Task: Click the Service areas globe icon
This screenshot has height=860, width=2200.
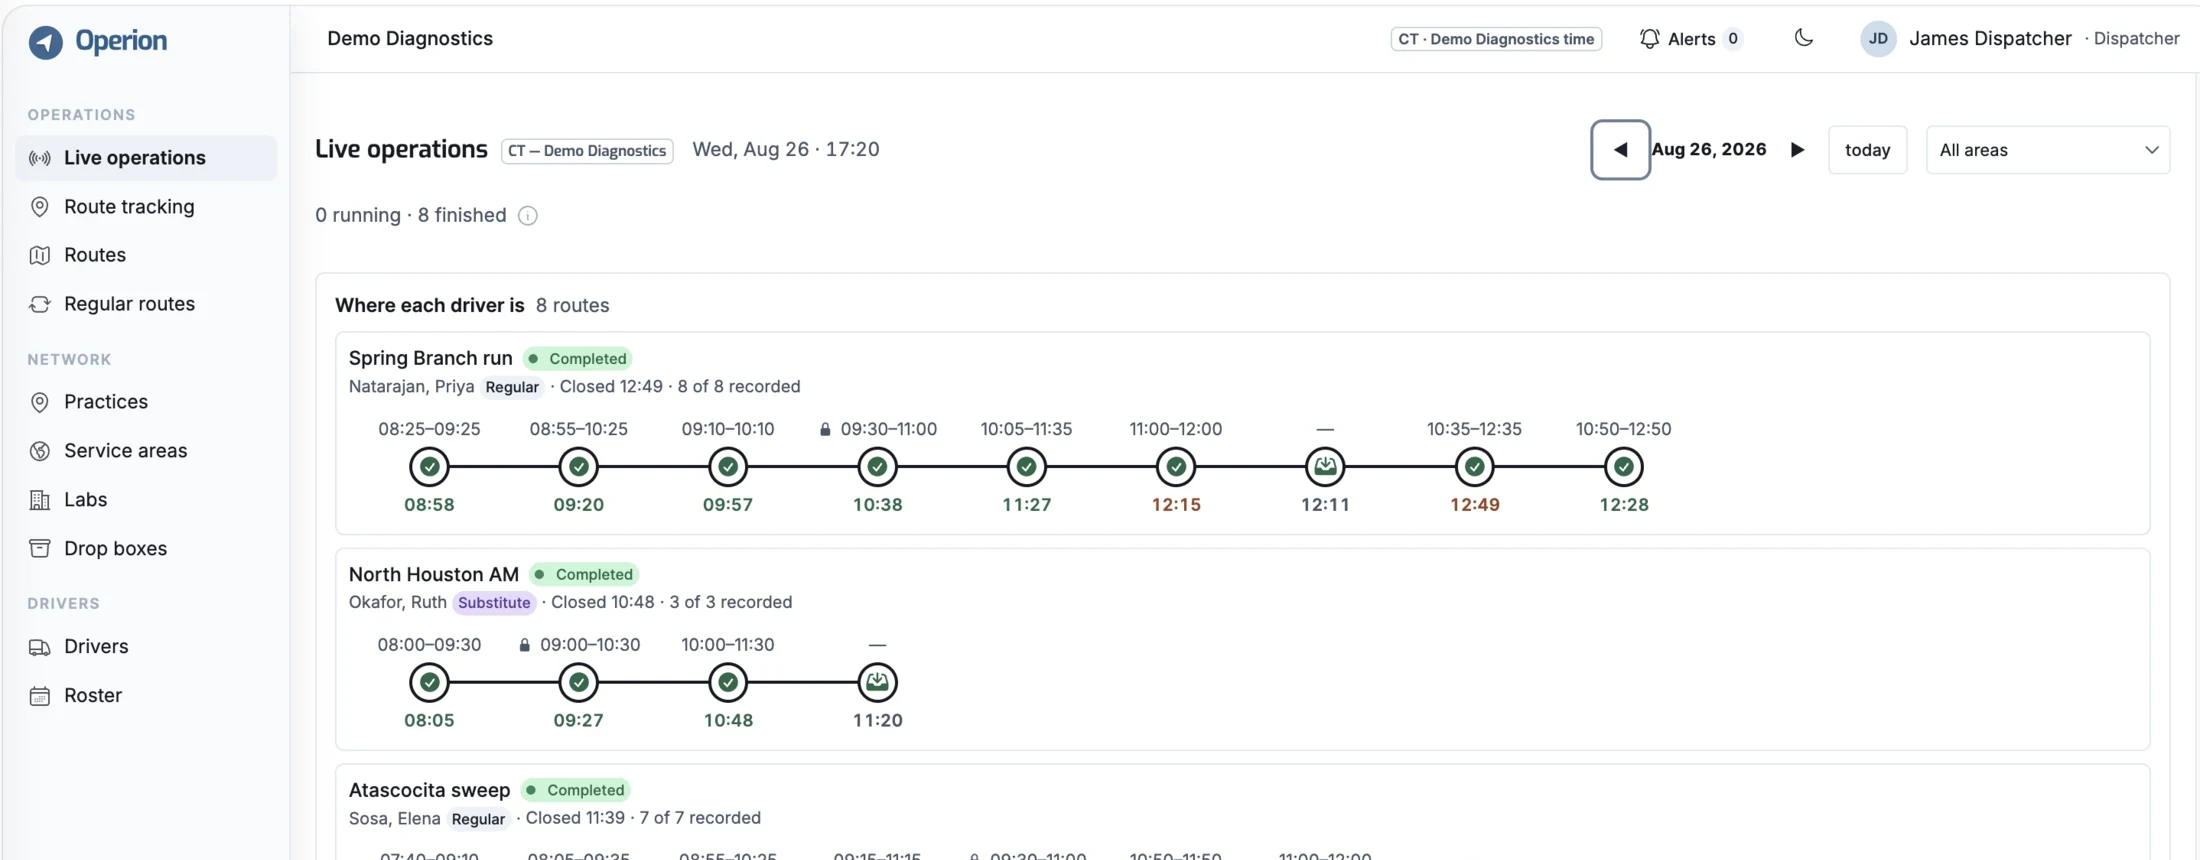Action: (40, 451)
